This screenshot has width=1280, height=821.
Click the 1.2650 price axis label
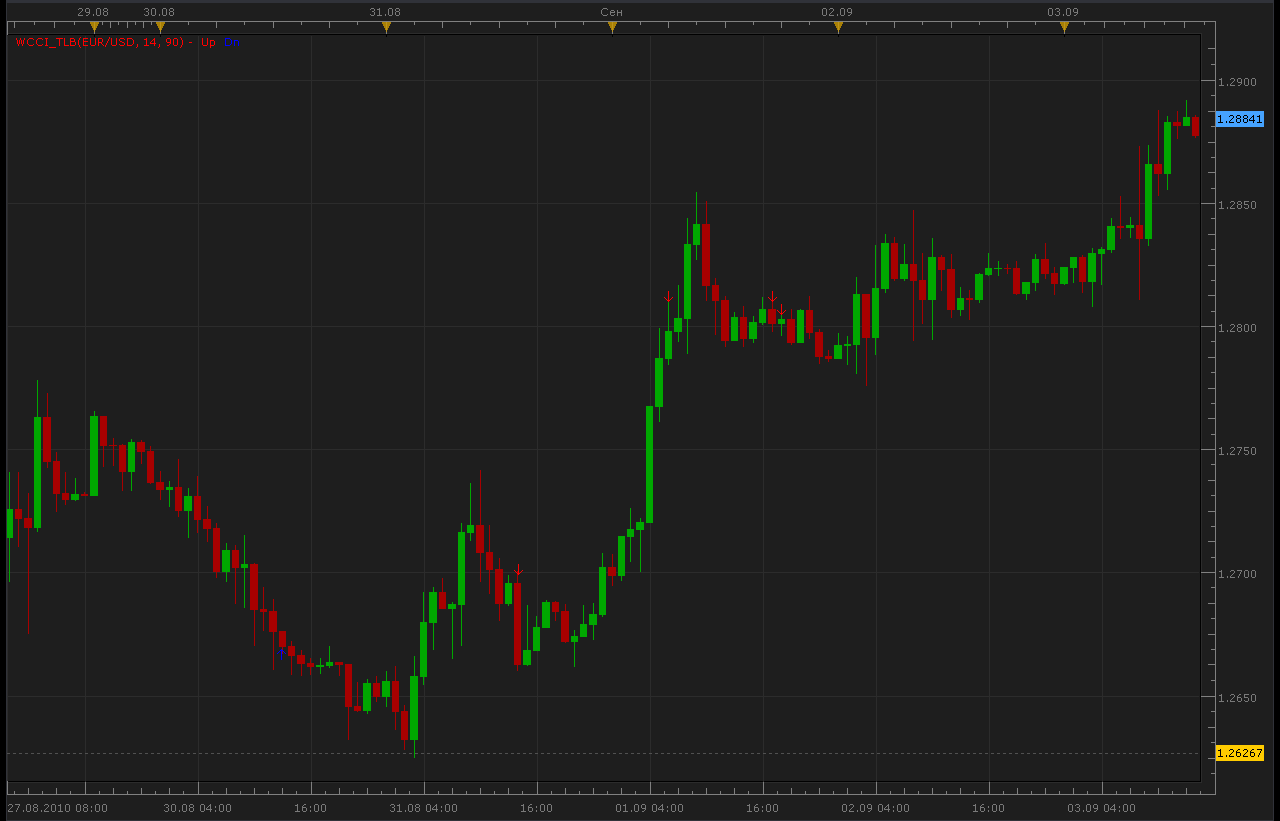(1236, 697)
